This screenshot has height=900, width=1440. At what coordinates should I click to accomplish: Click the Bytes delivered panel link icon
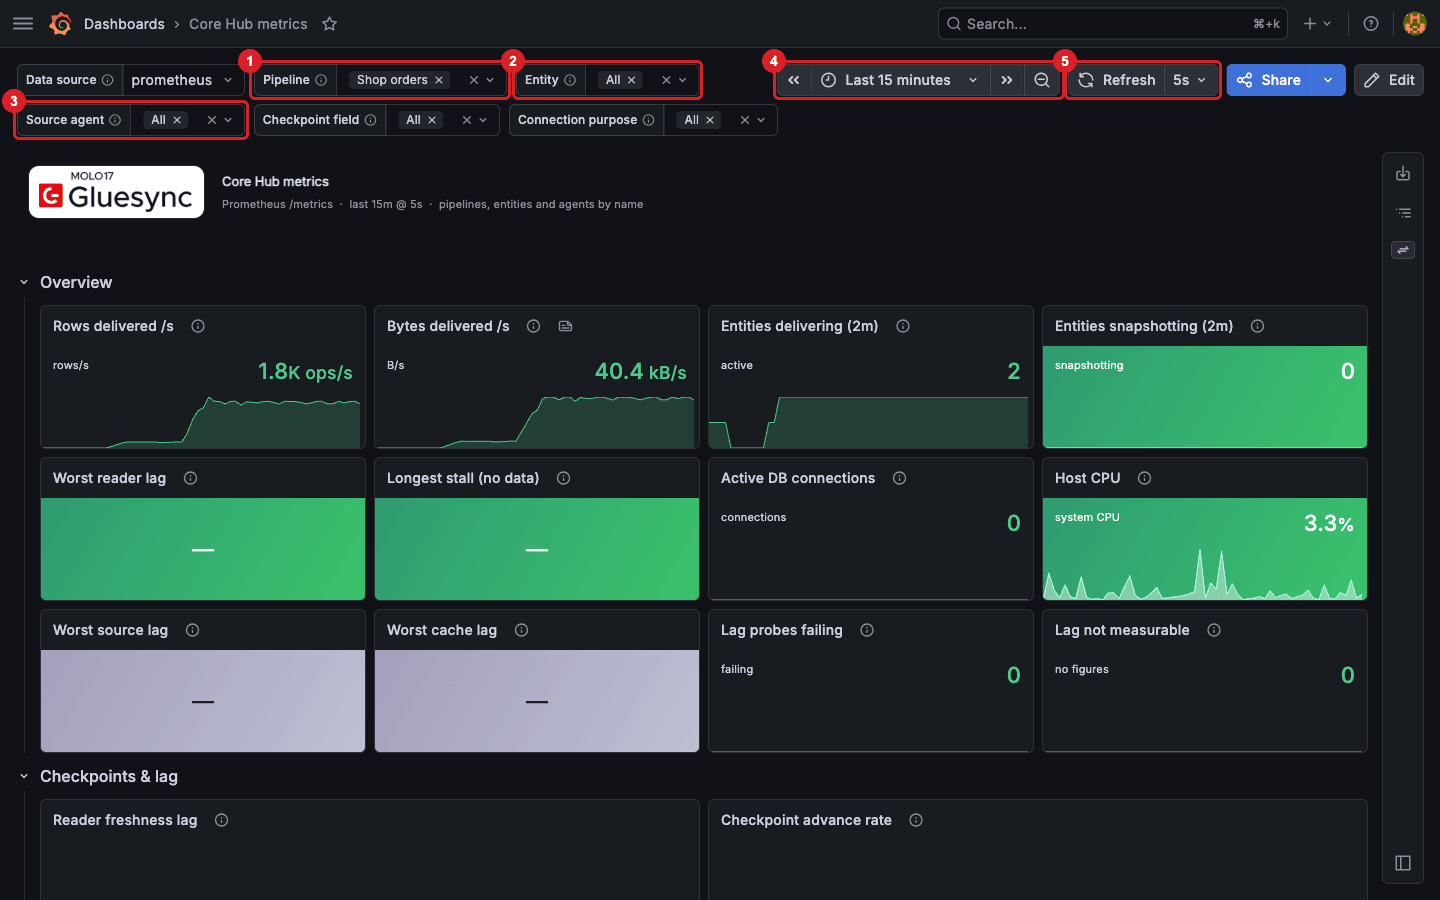[566, 326]
